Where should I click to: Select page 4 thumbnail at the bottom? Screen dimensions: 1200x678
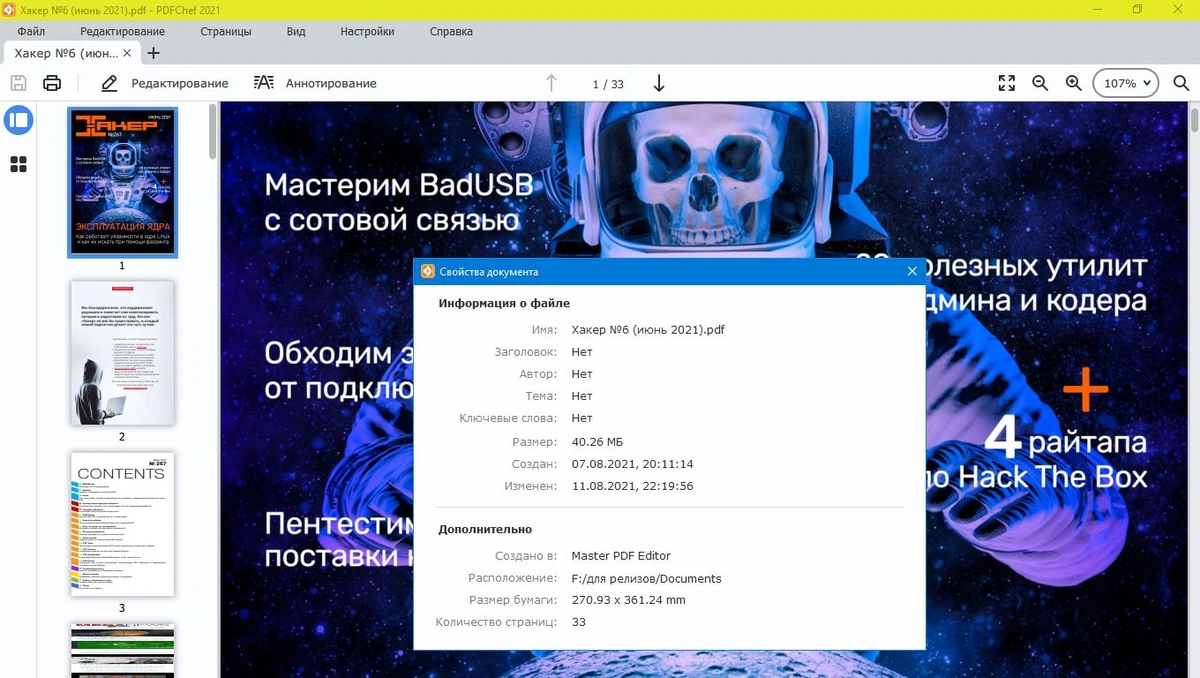[122, 650]
